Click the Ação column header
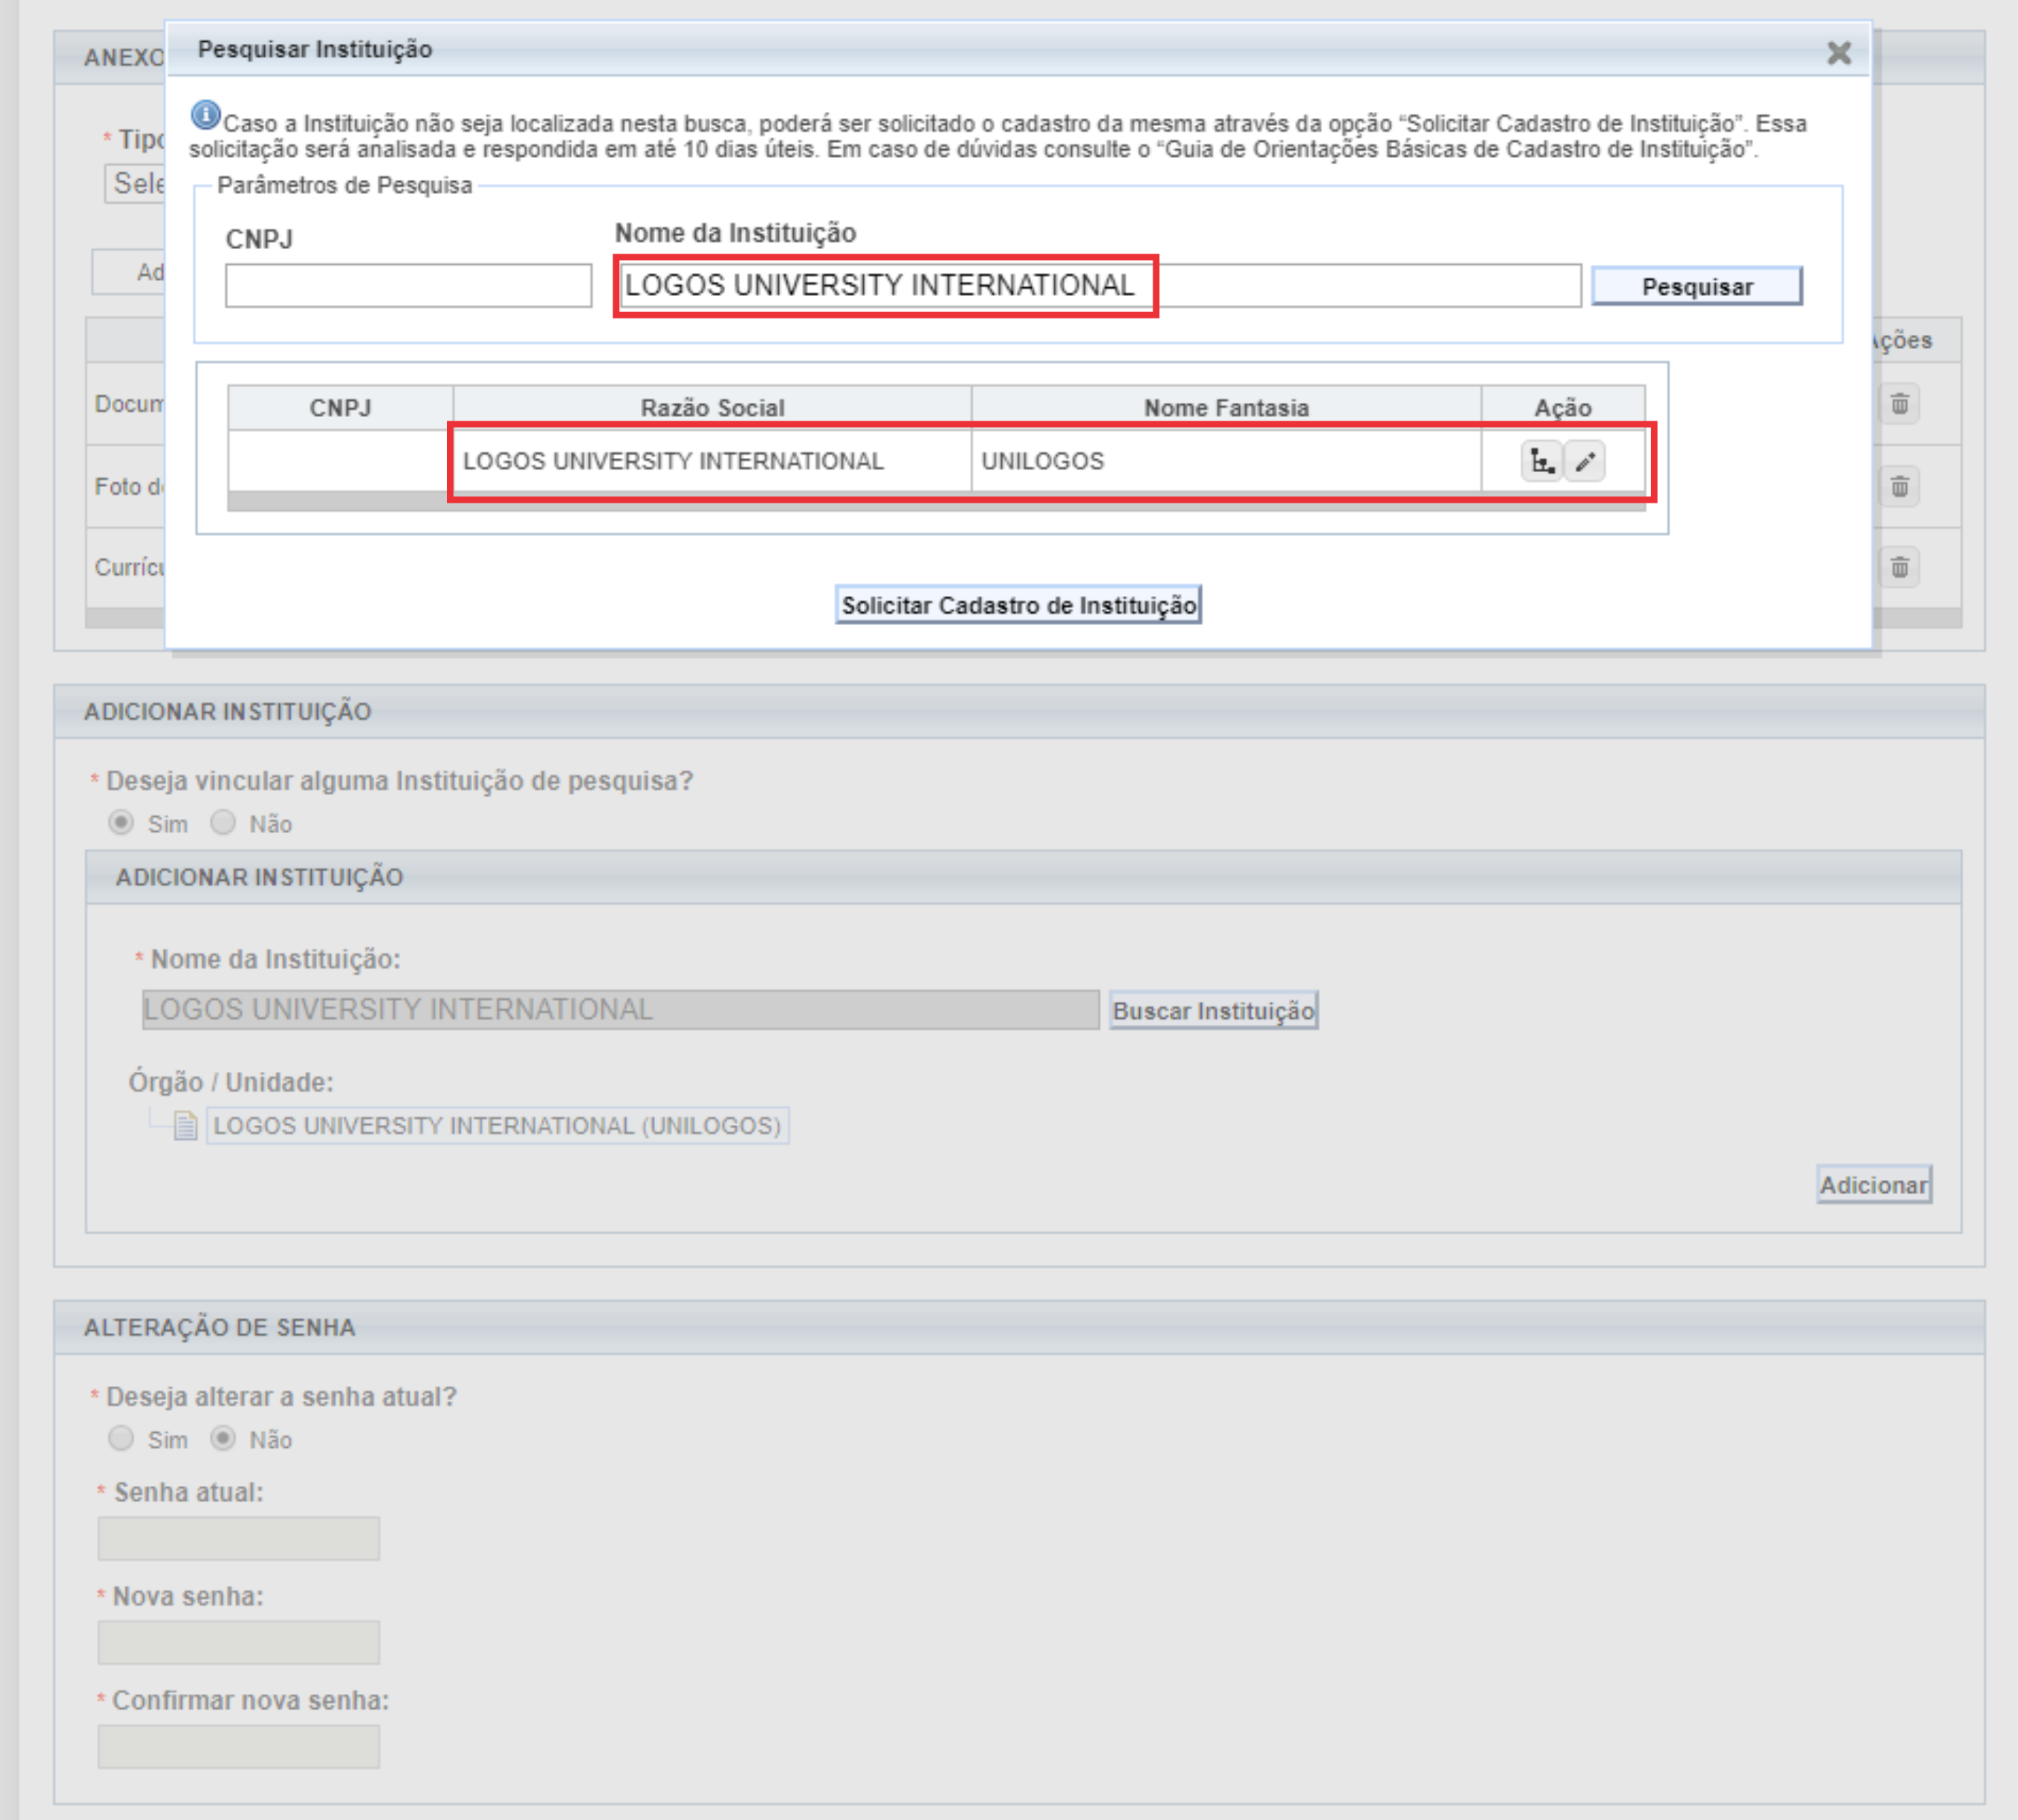 pyautogui.click(x=1562, y=408)
